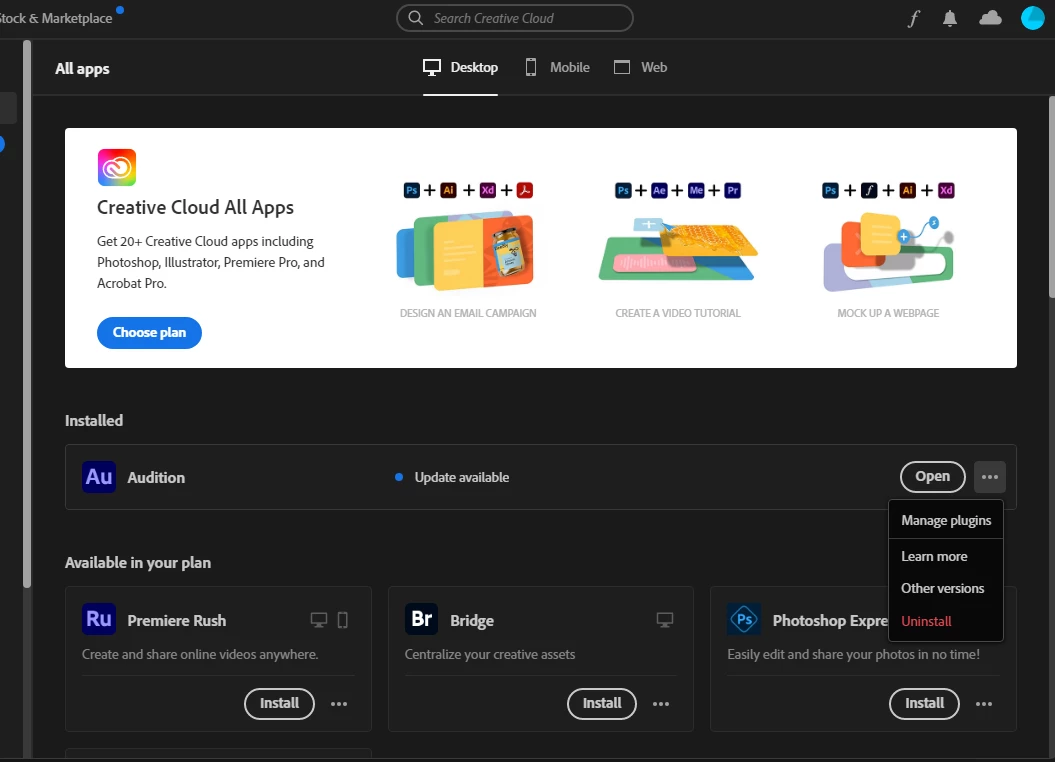Open Premiere Rush more options menu

tap(339, 703)
